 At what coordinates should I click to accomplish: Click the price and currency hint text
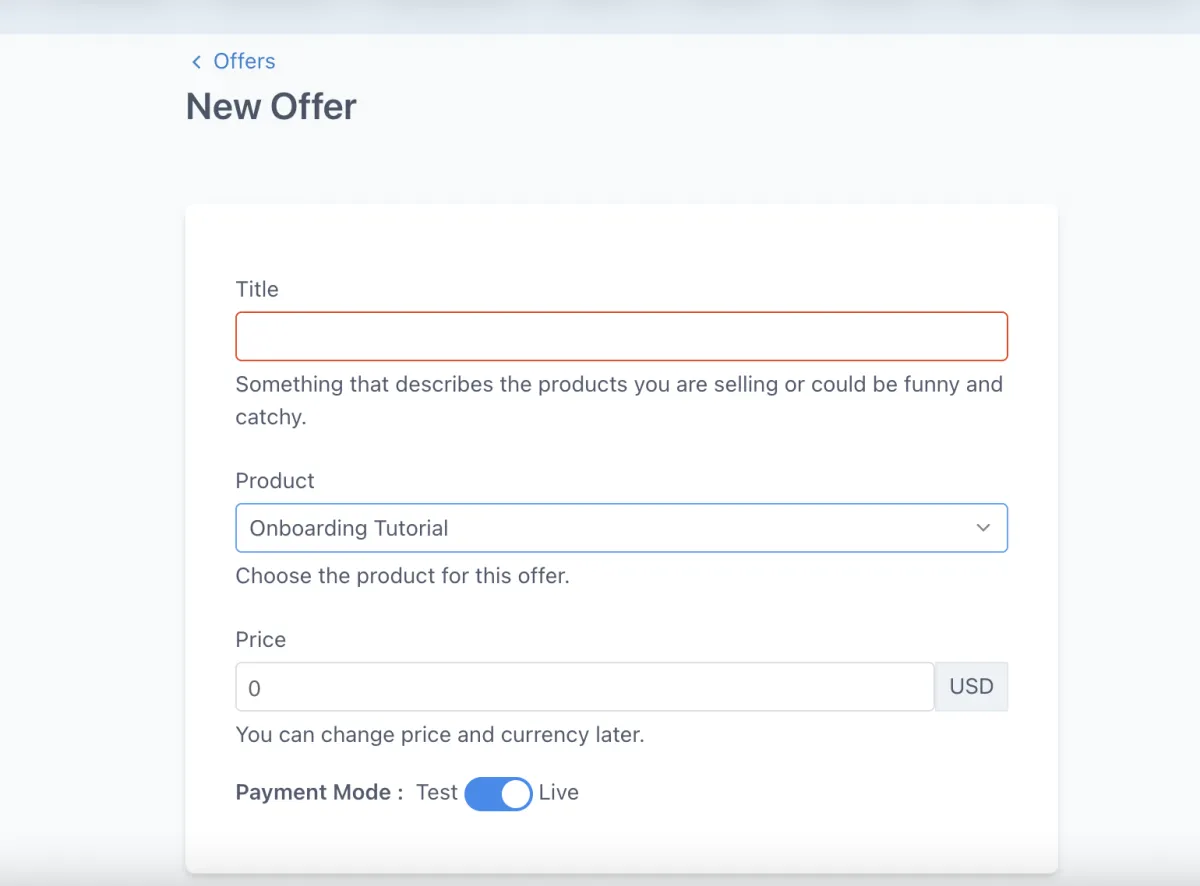click(440, 735)
